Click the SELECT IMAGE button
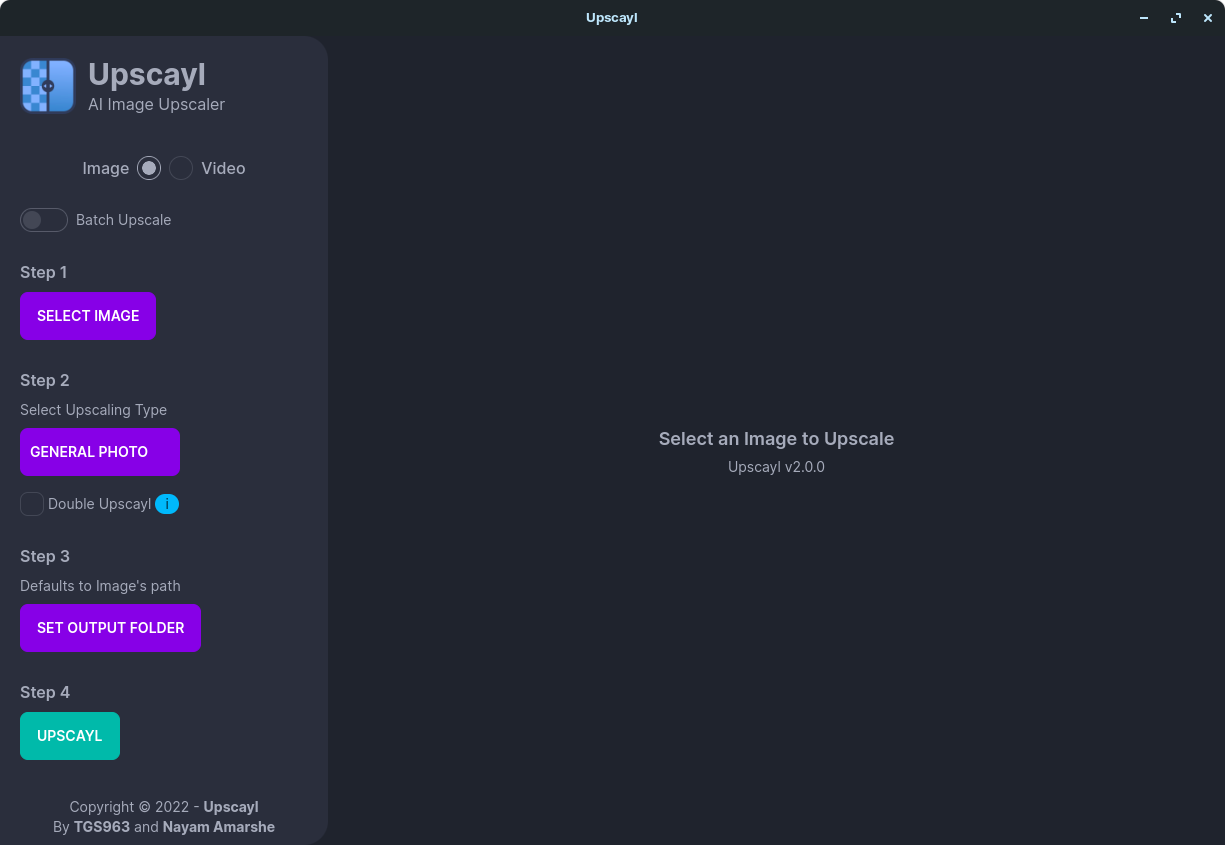The width and height of the screenshot is (1225, 845). tap(88, 316)
